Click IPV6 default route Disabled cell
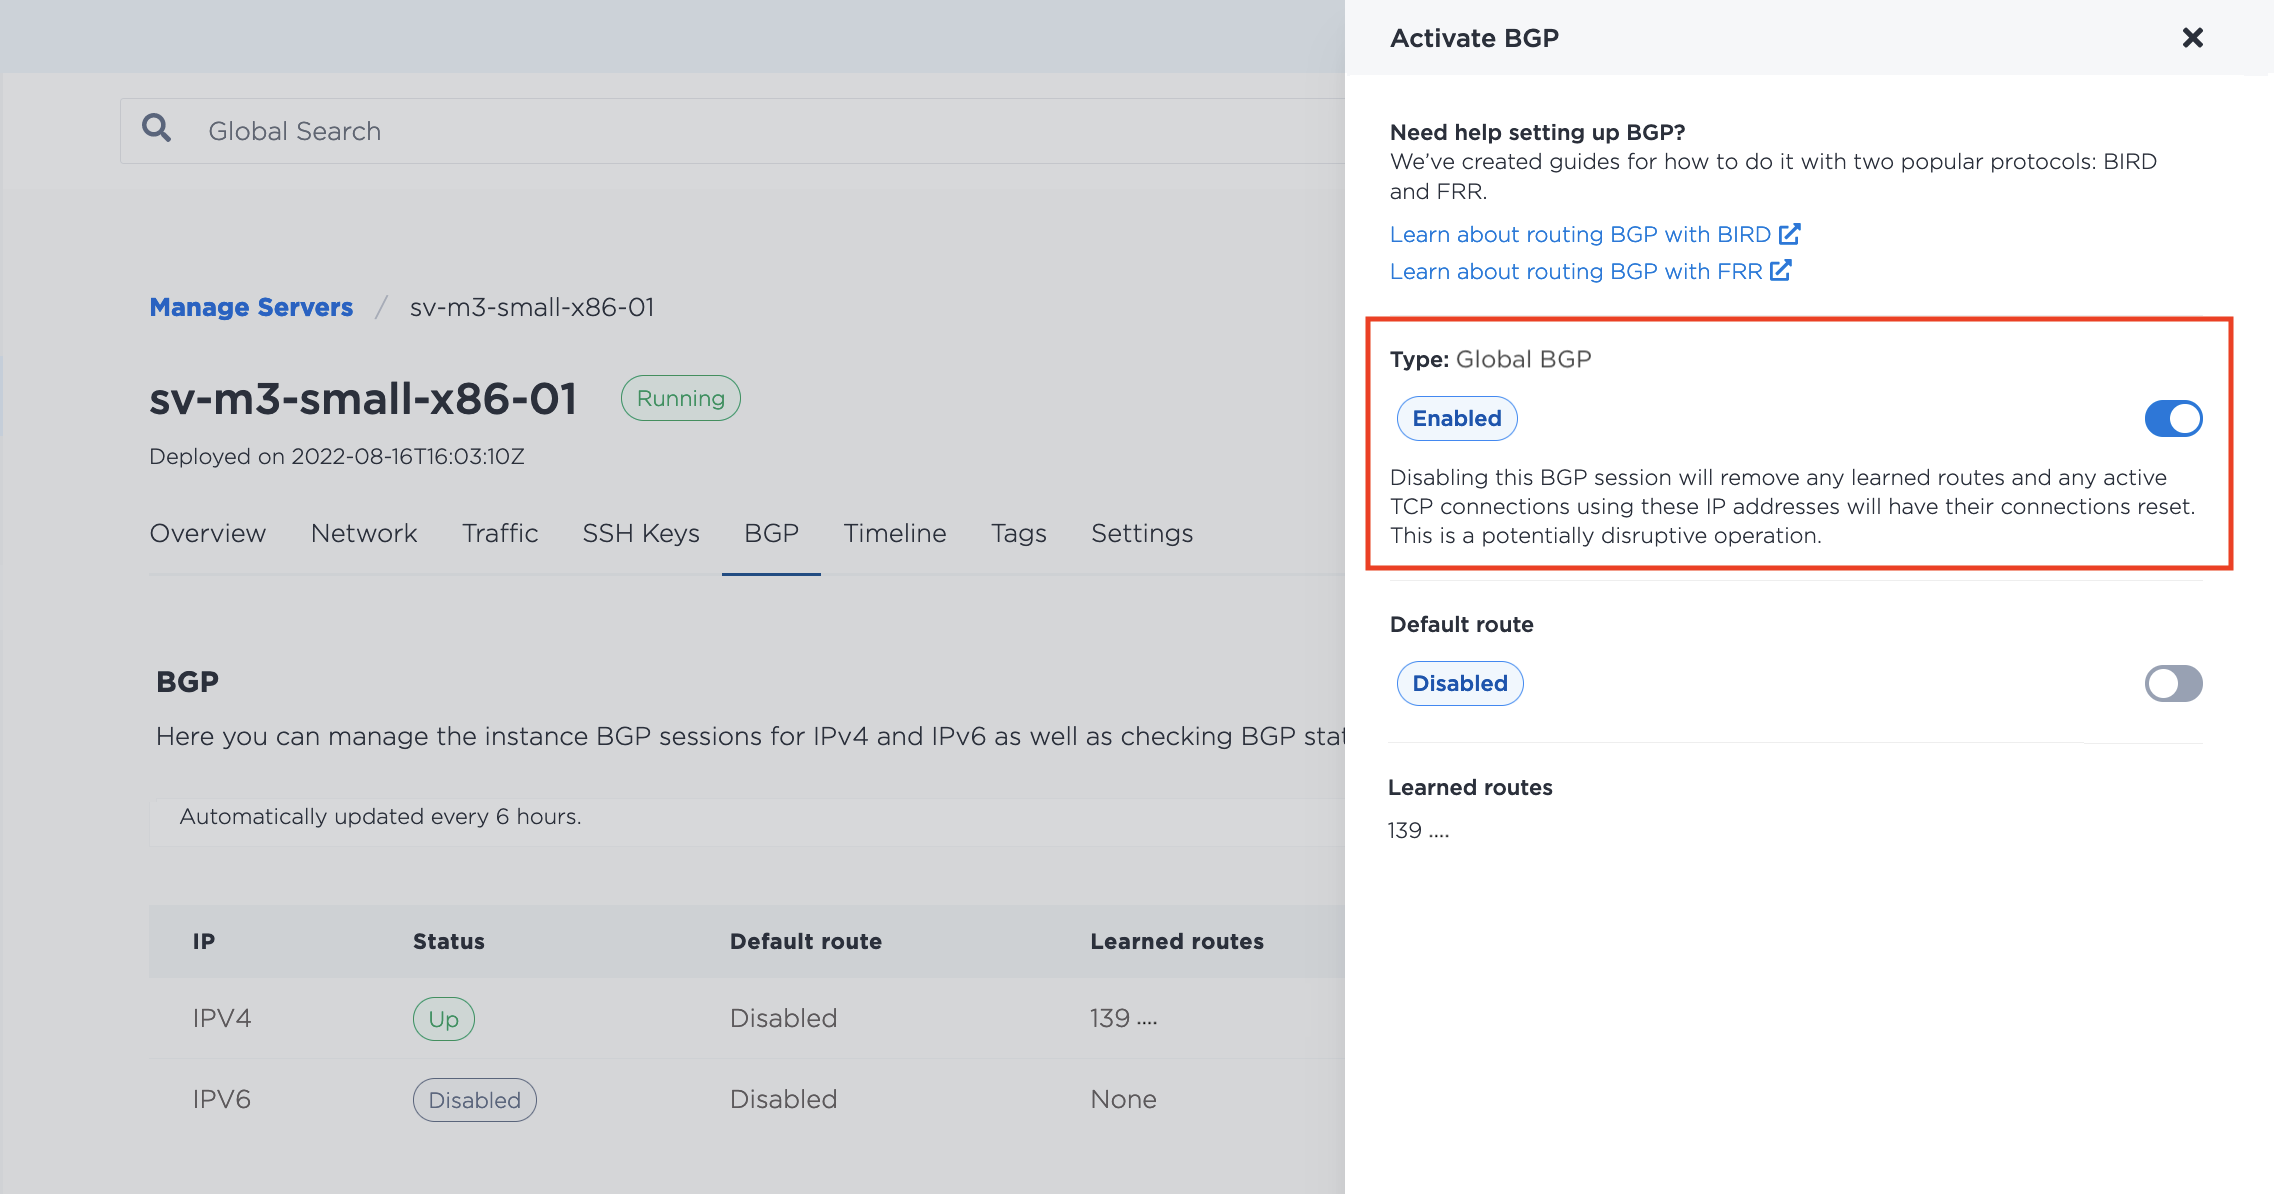The width and height of the screenshot is (2274, 1194). (x=784, y=1099)
